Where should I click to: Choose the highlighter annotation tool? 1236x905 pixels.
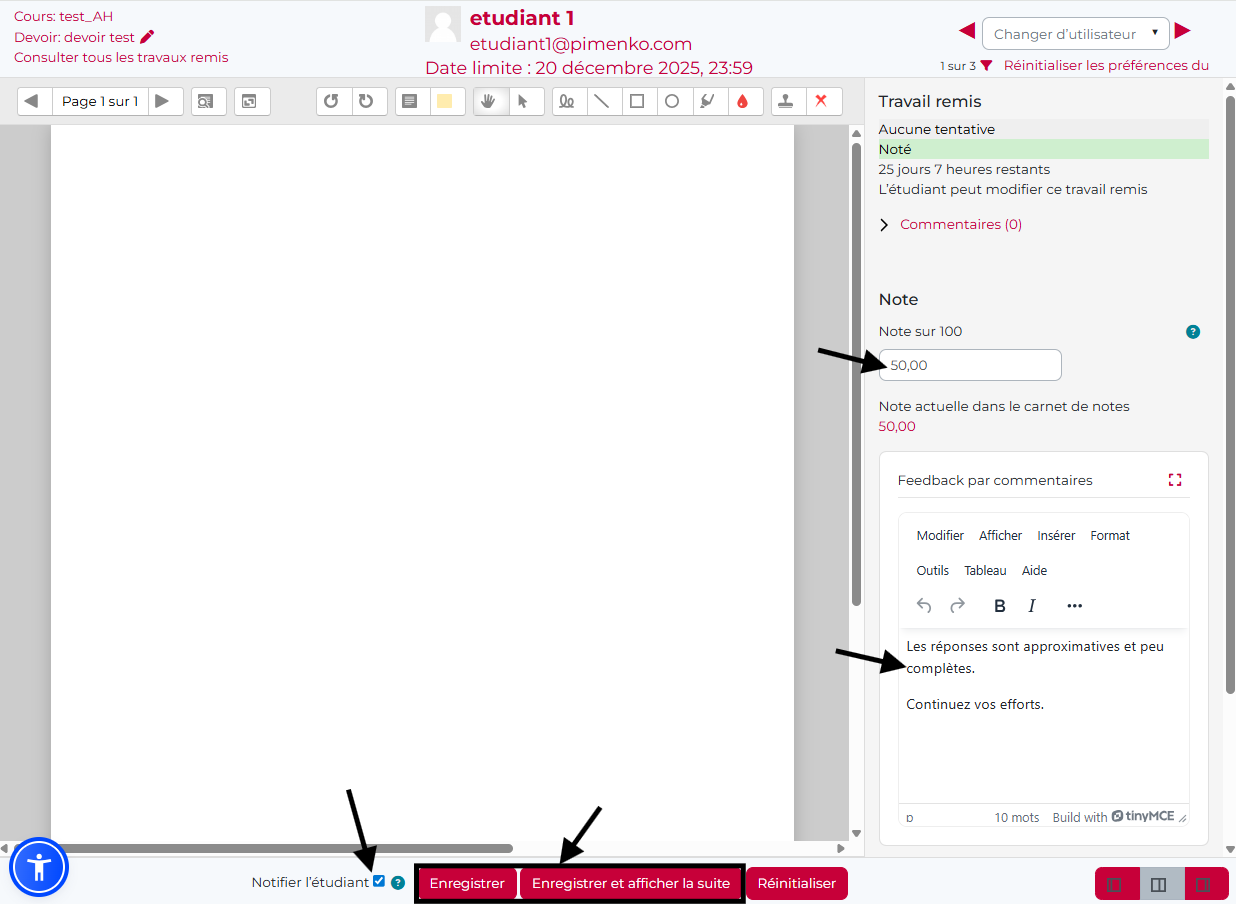point(707,101)
